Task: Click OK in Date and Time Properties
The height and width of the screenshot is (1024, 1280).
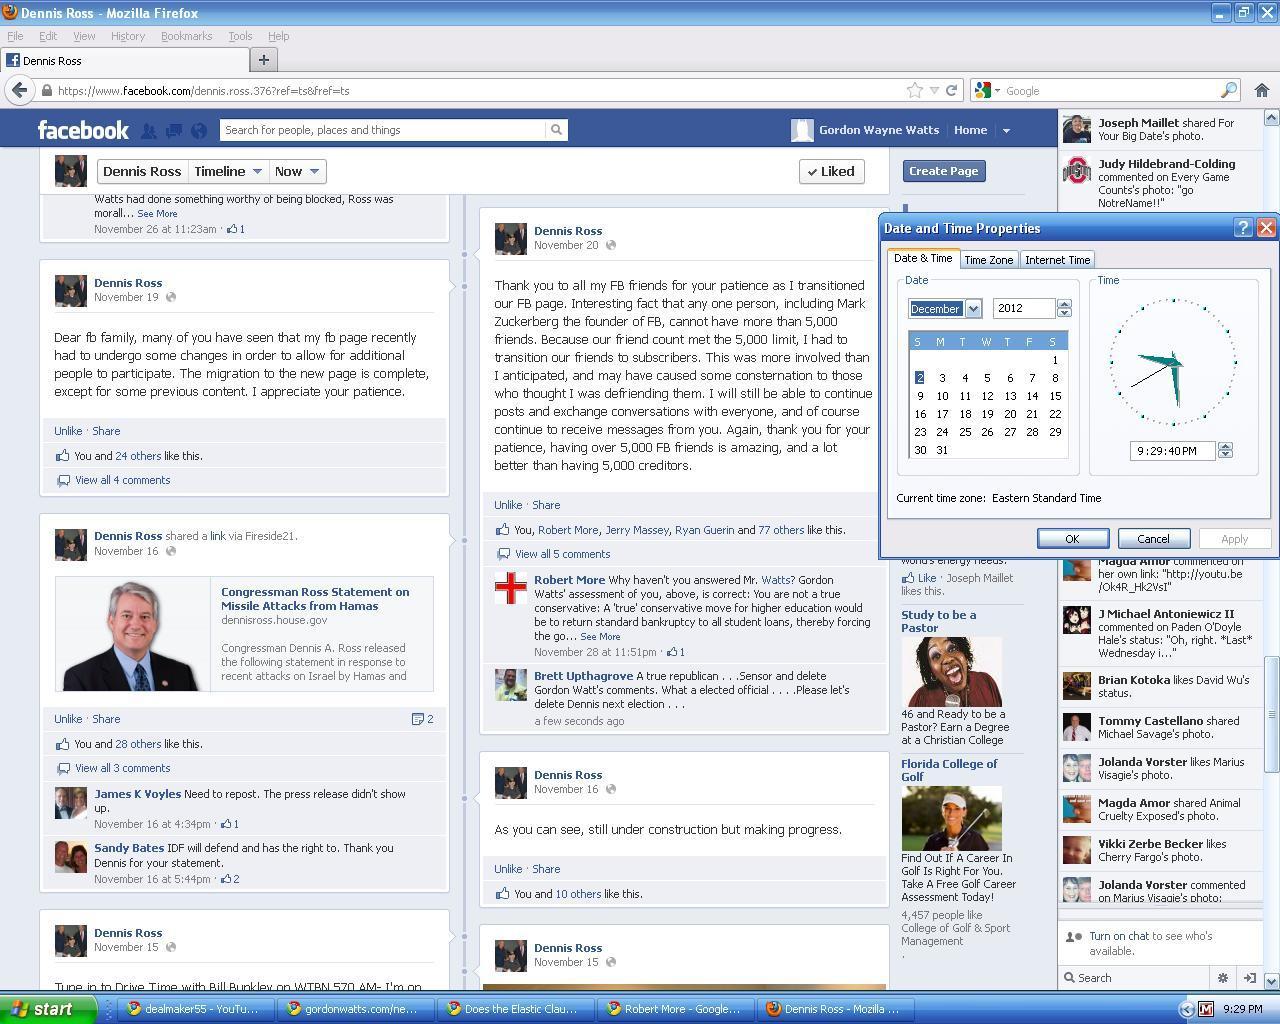Action: (x=1072, y=539)
